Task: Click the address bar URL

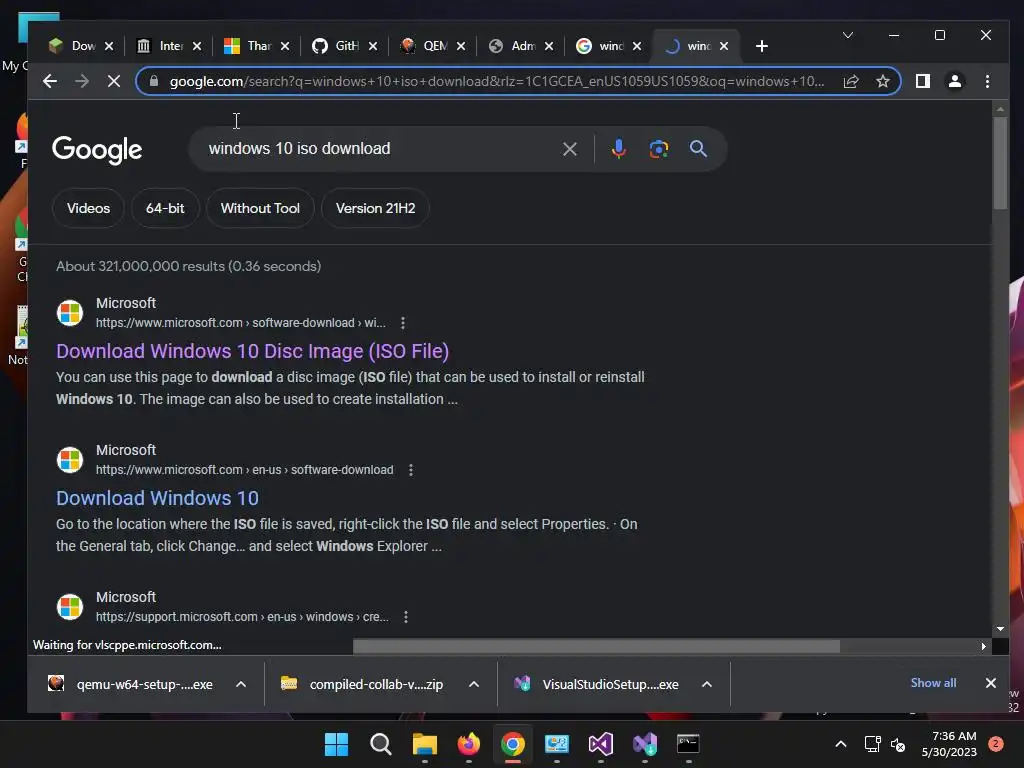Action: click(x=496, y=81)
